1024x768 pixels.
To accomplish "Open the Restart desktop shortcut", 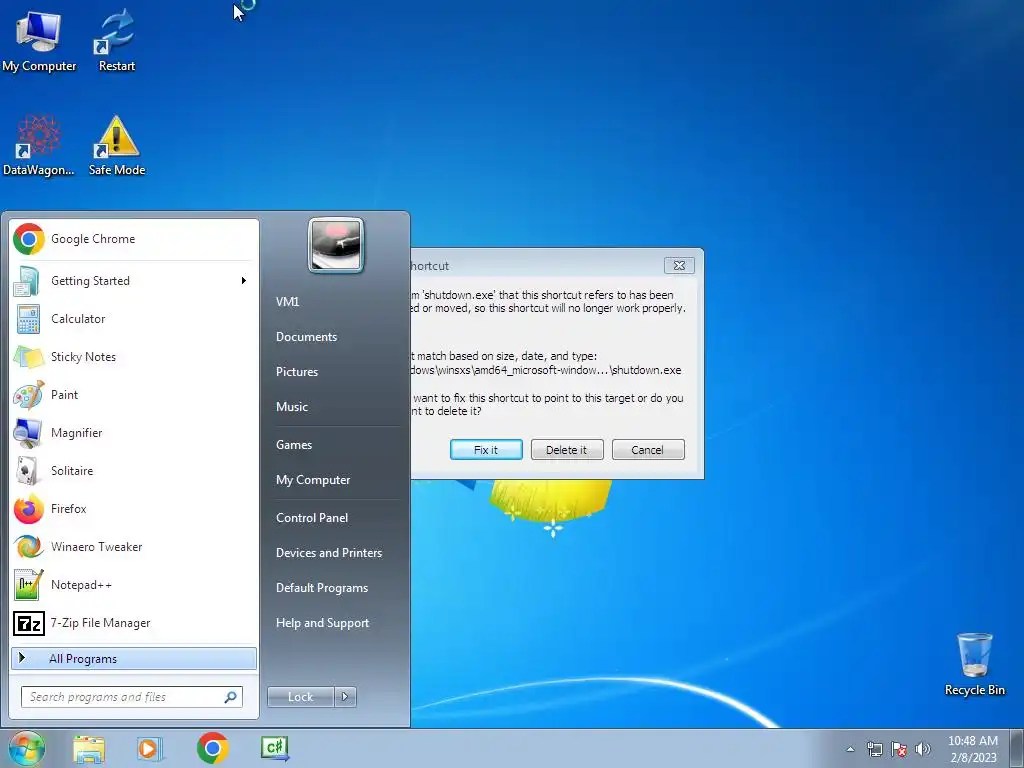I will [x=116, y=39].
